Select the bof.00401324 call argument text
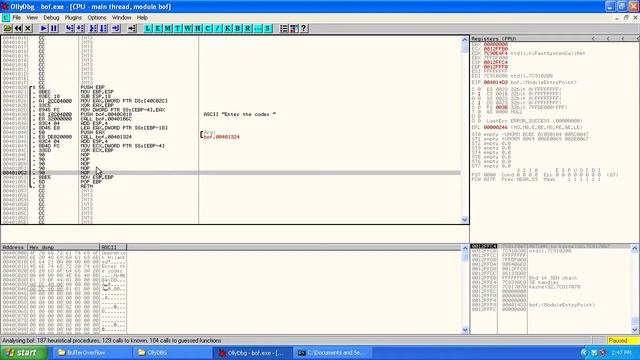Viewport: 640px width, 360px height. 222,137
